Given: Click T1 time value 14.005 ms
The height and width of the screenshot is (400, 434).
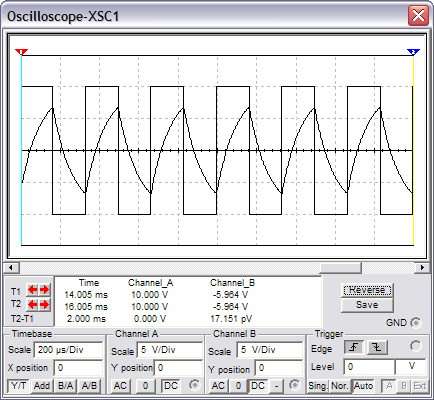Looking at the screenshot, I should (86, 295).
